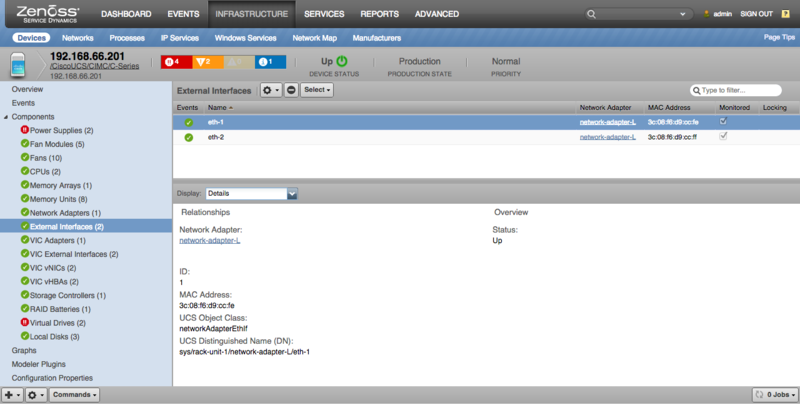800x405 pixels.
Task: Open the Services menu
Action: click(324, 14)
